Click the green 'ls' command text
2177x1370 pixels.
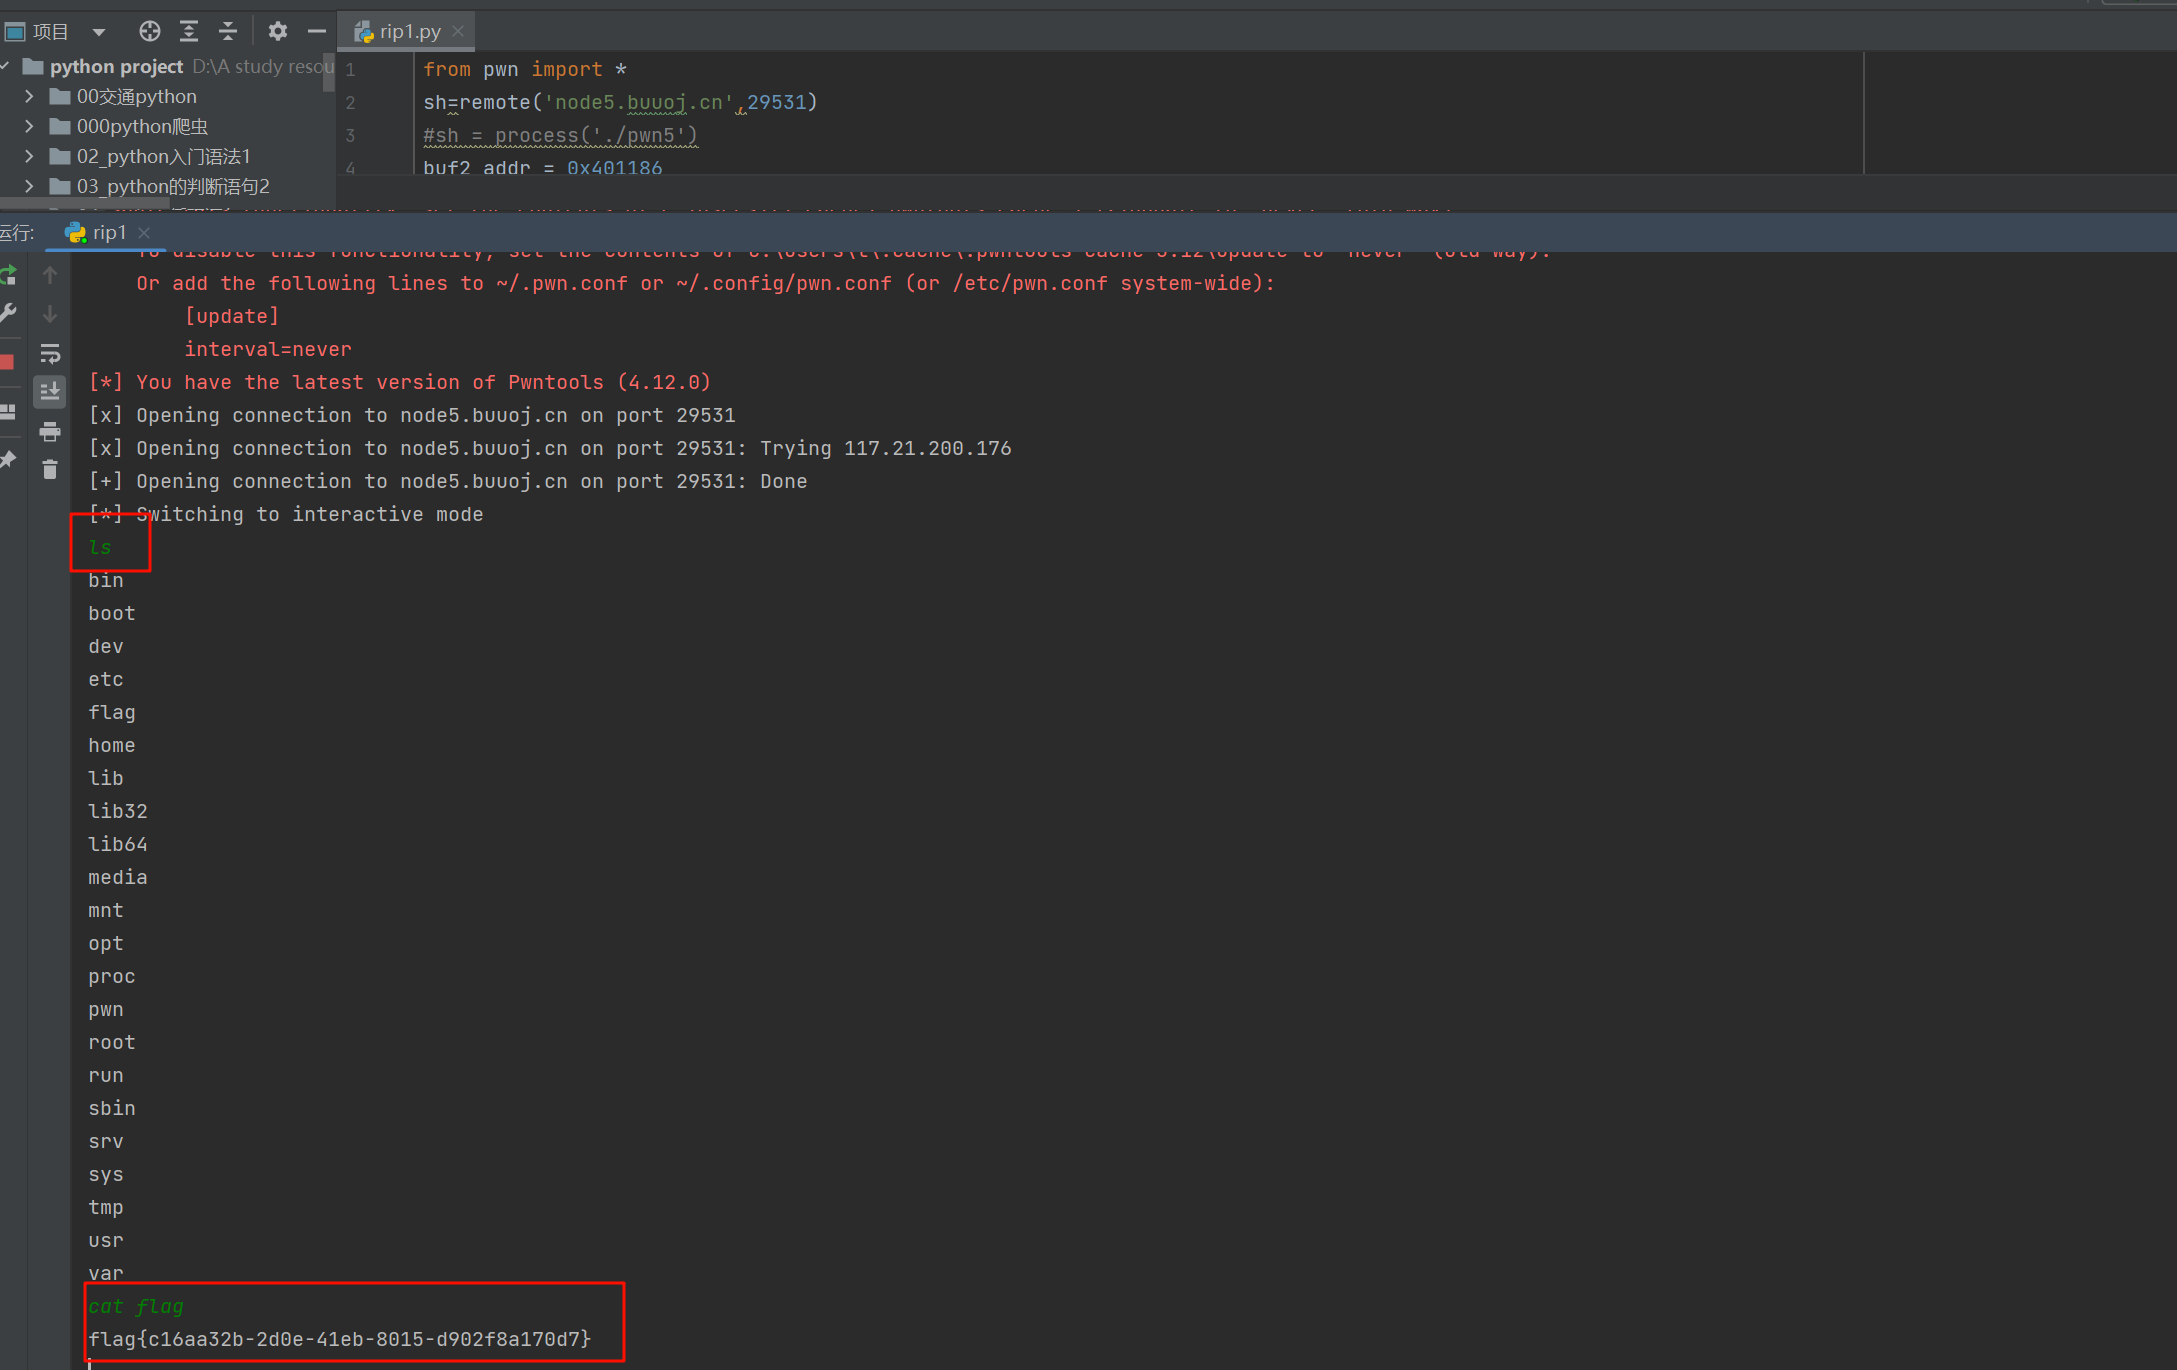tap(100, 547)
